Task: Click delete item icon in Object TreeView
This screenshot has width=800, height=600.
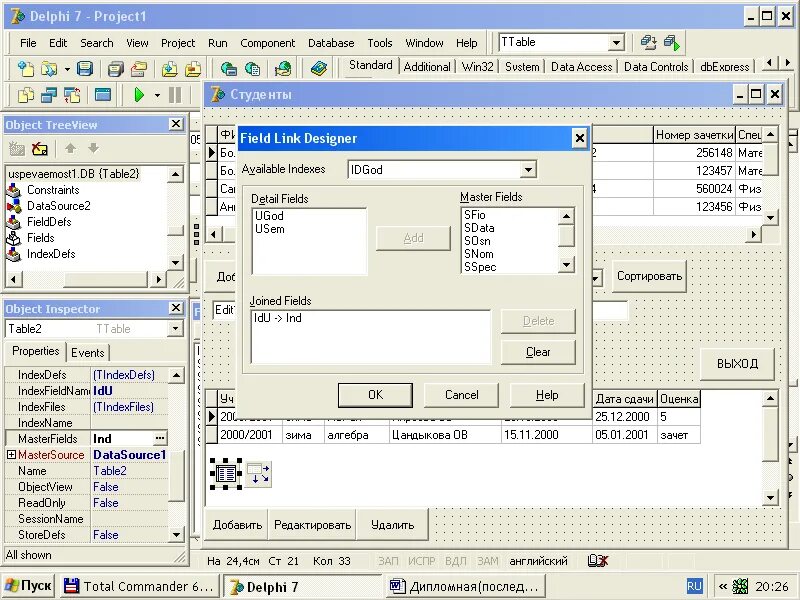Action: pos(40,149)
